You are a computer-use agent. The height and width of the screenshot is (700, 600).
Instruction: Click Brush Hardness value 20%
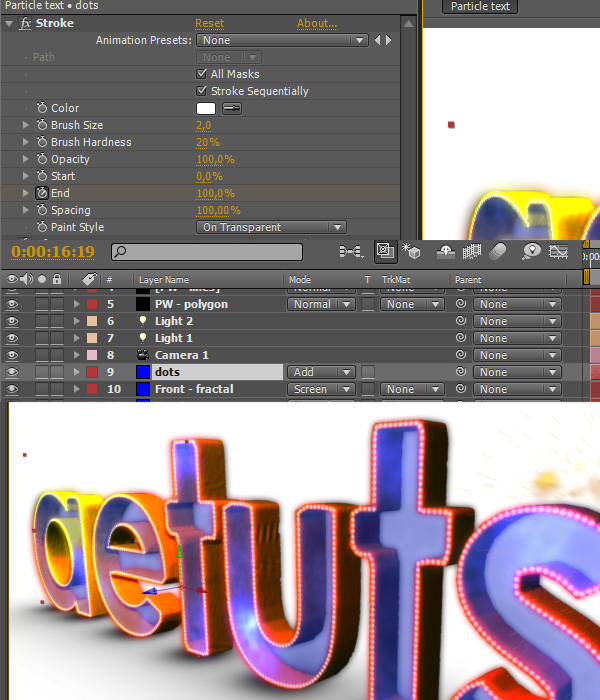pyautogui.click(x=208, y=142)
